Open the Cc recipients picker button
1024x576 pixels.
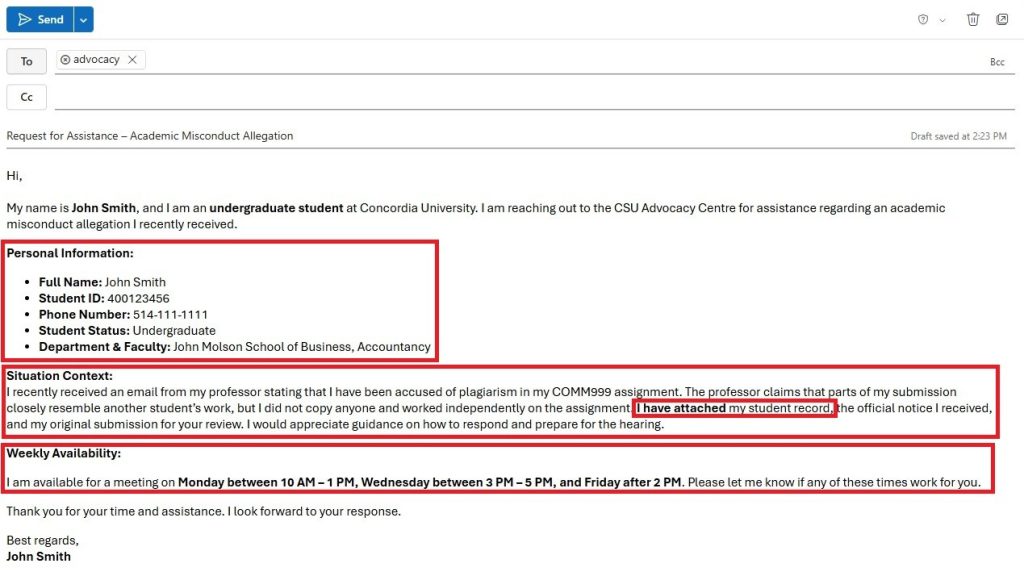coord(26,97)
